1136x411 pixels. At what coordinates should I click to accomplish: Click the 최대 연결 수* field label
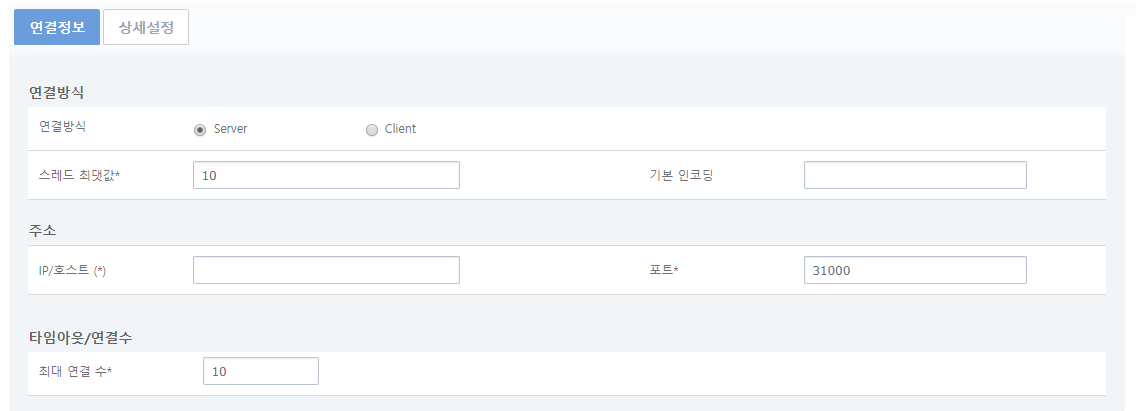pyautogui.click(x=76, y=372)
